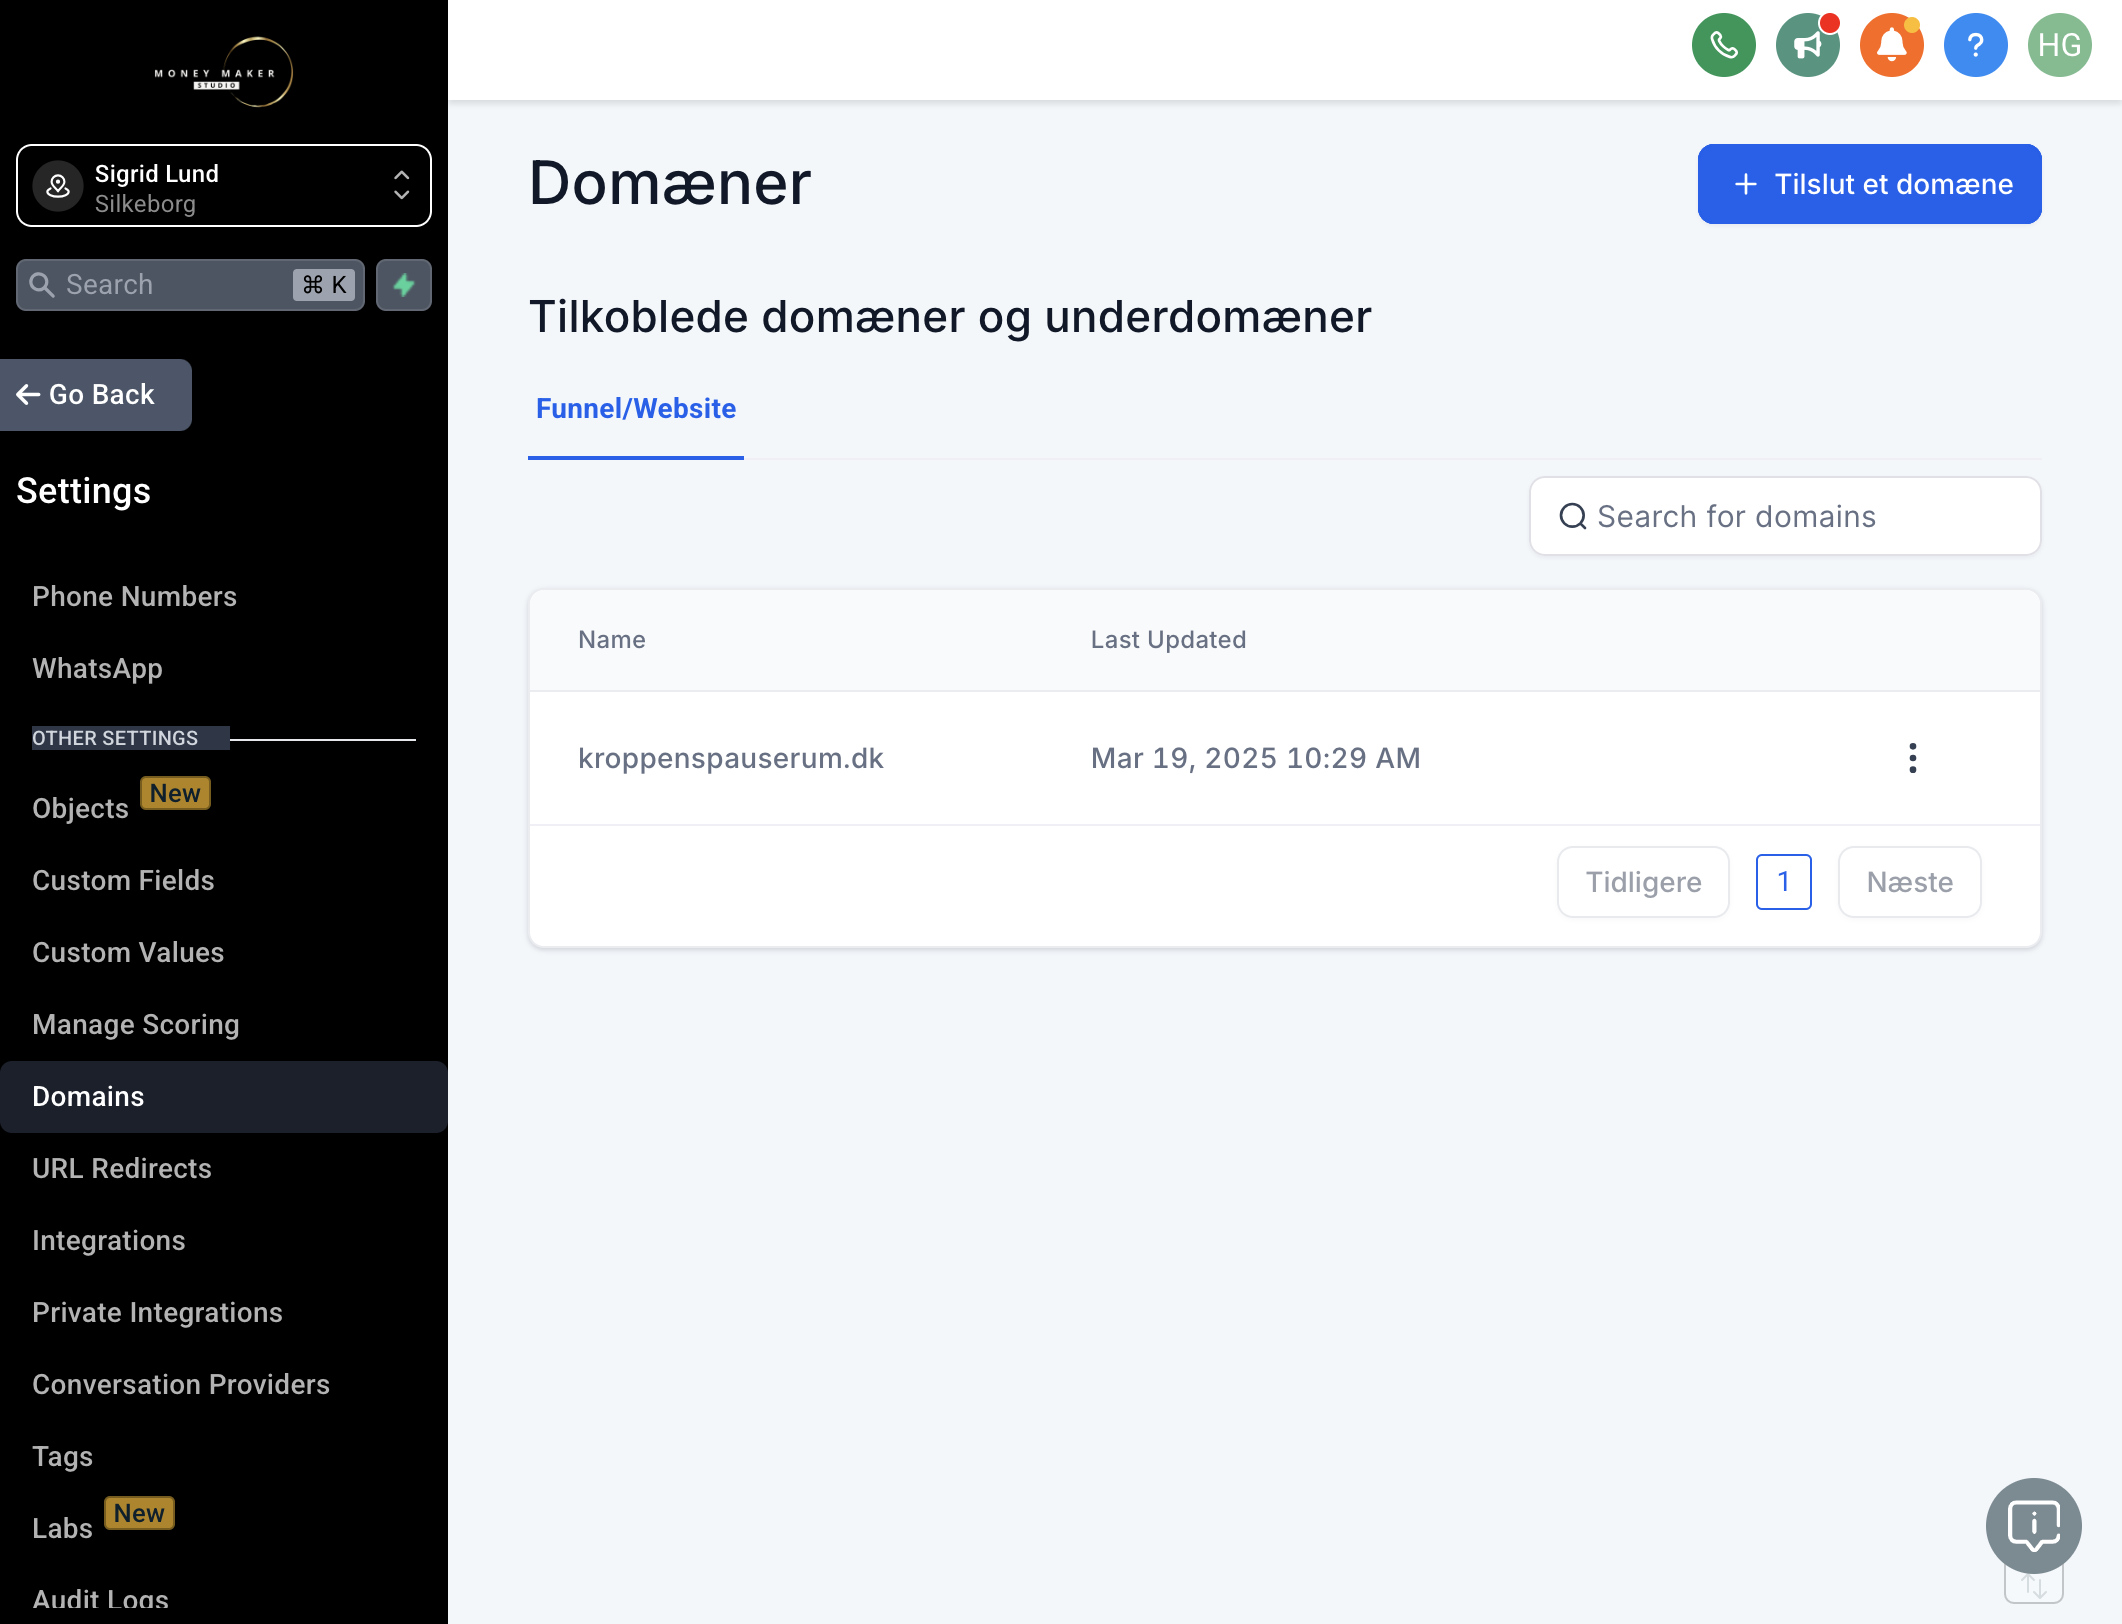
Task: Open WhatsApp settings
Action: pyautogui.click(x=97, y=669)
